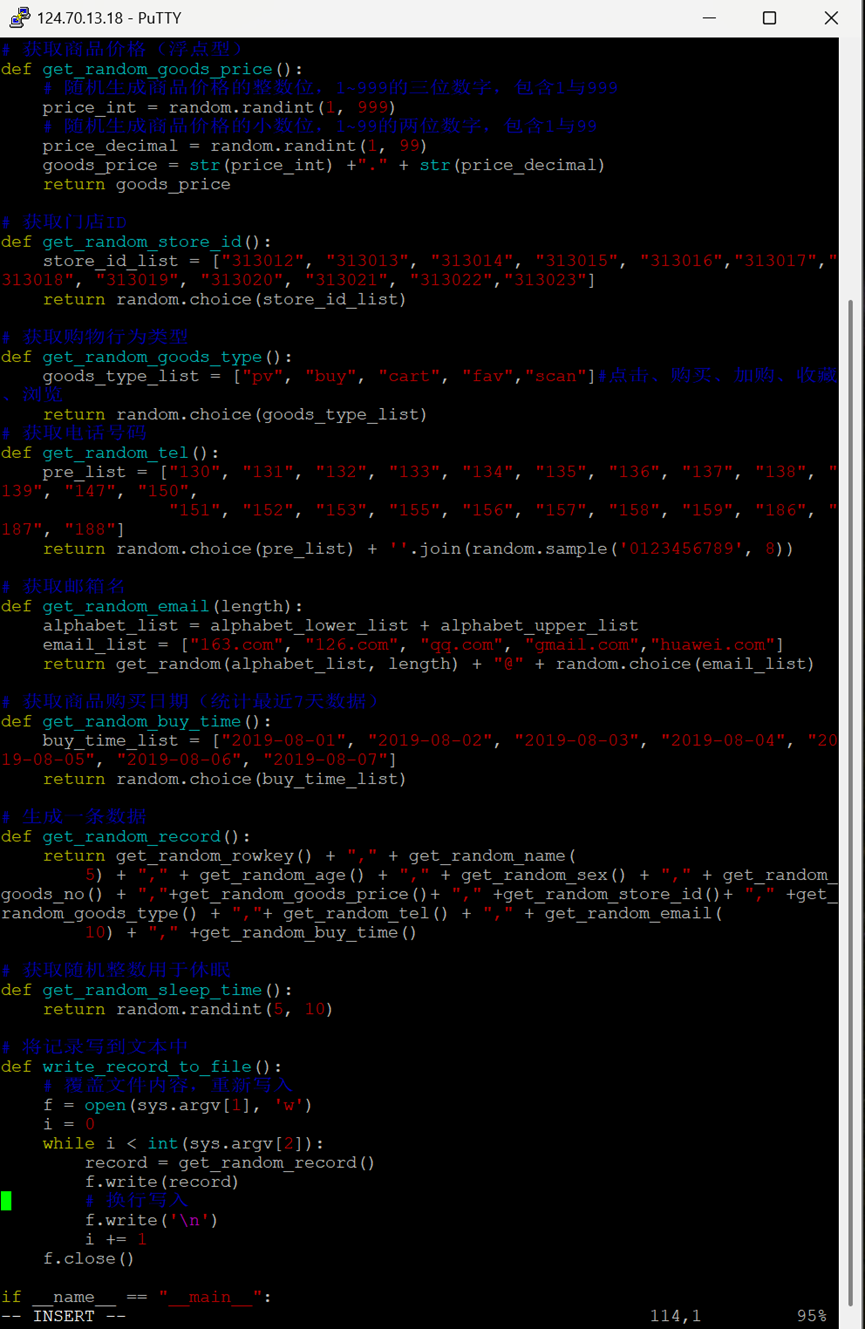Click 'def get_random_goods_price():' line
Image resolution: width=865 pixels, height=1329 pixels.
(152, 69)
